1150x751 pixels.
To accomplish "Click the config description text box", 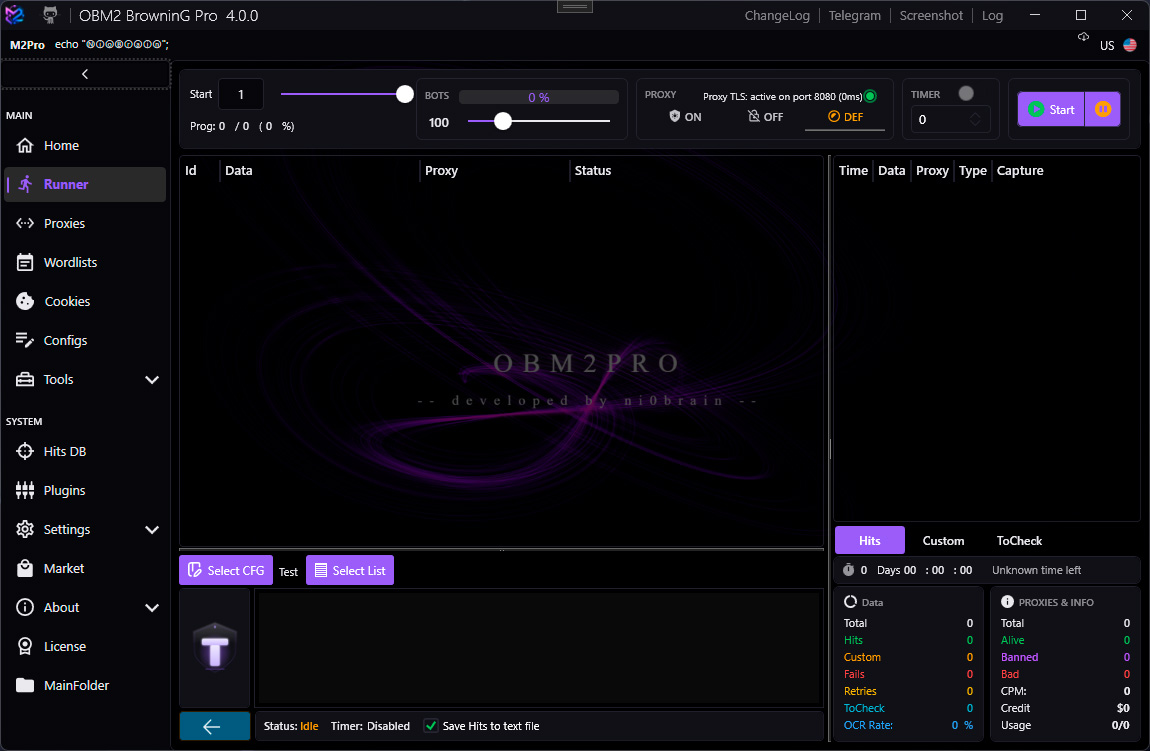I will coord(538,649).
